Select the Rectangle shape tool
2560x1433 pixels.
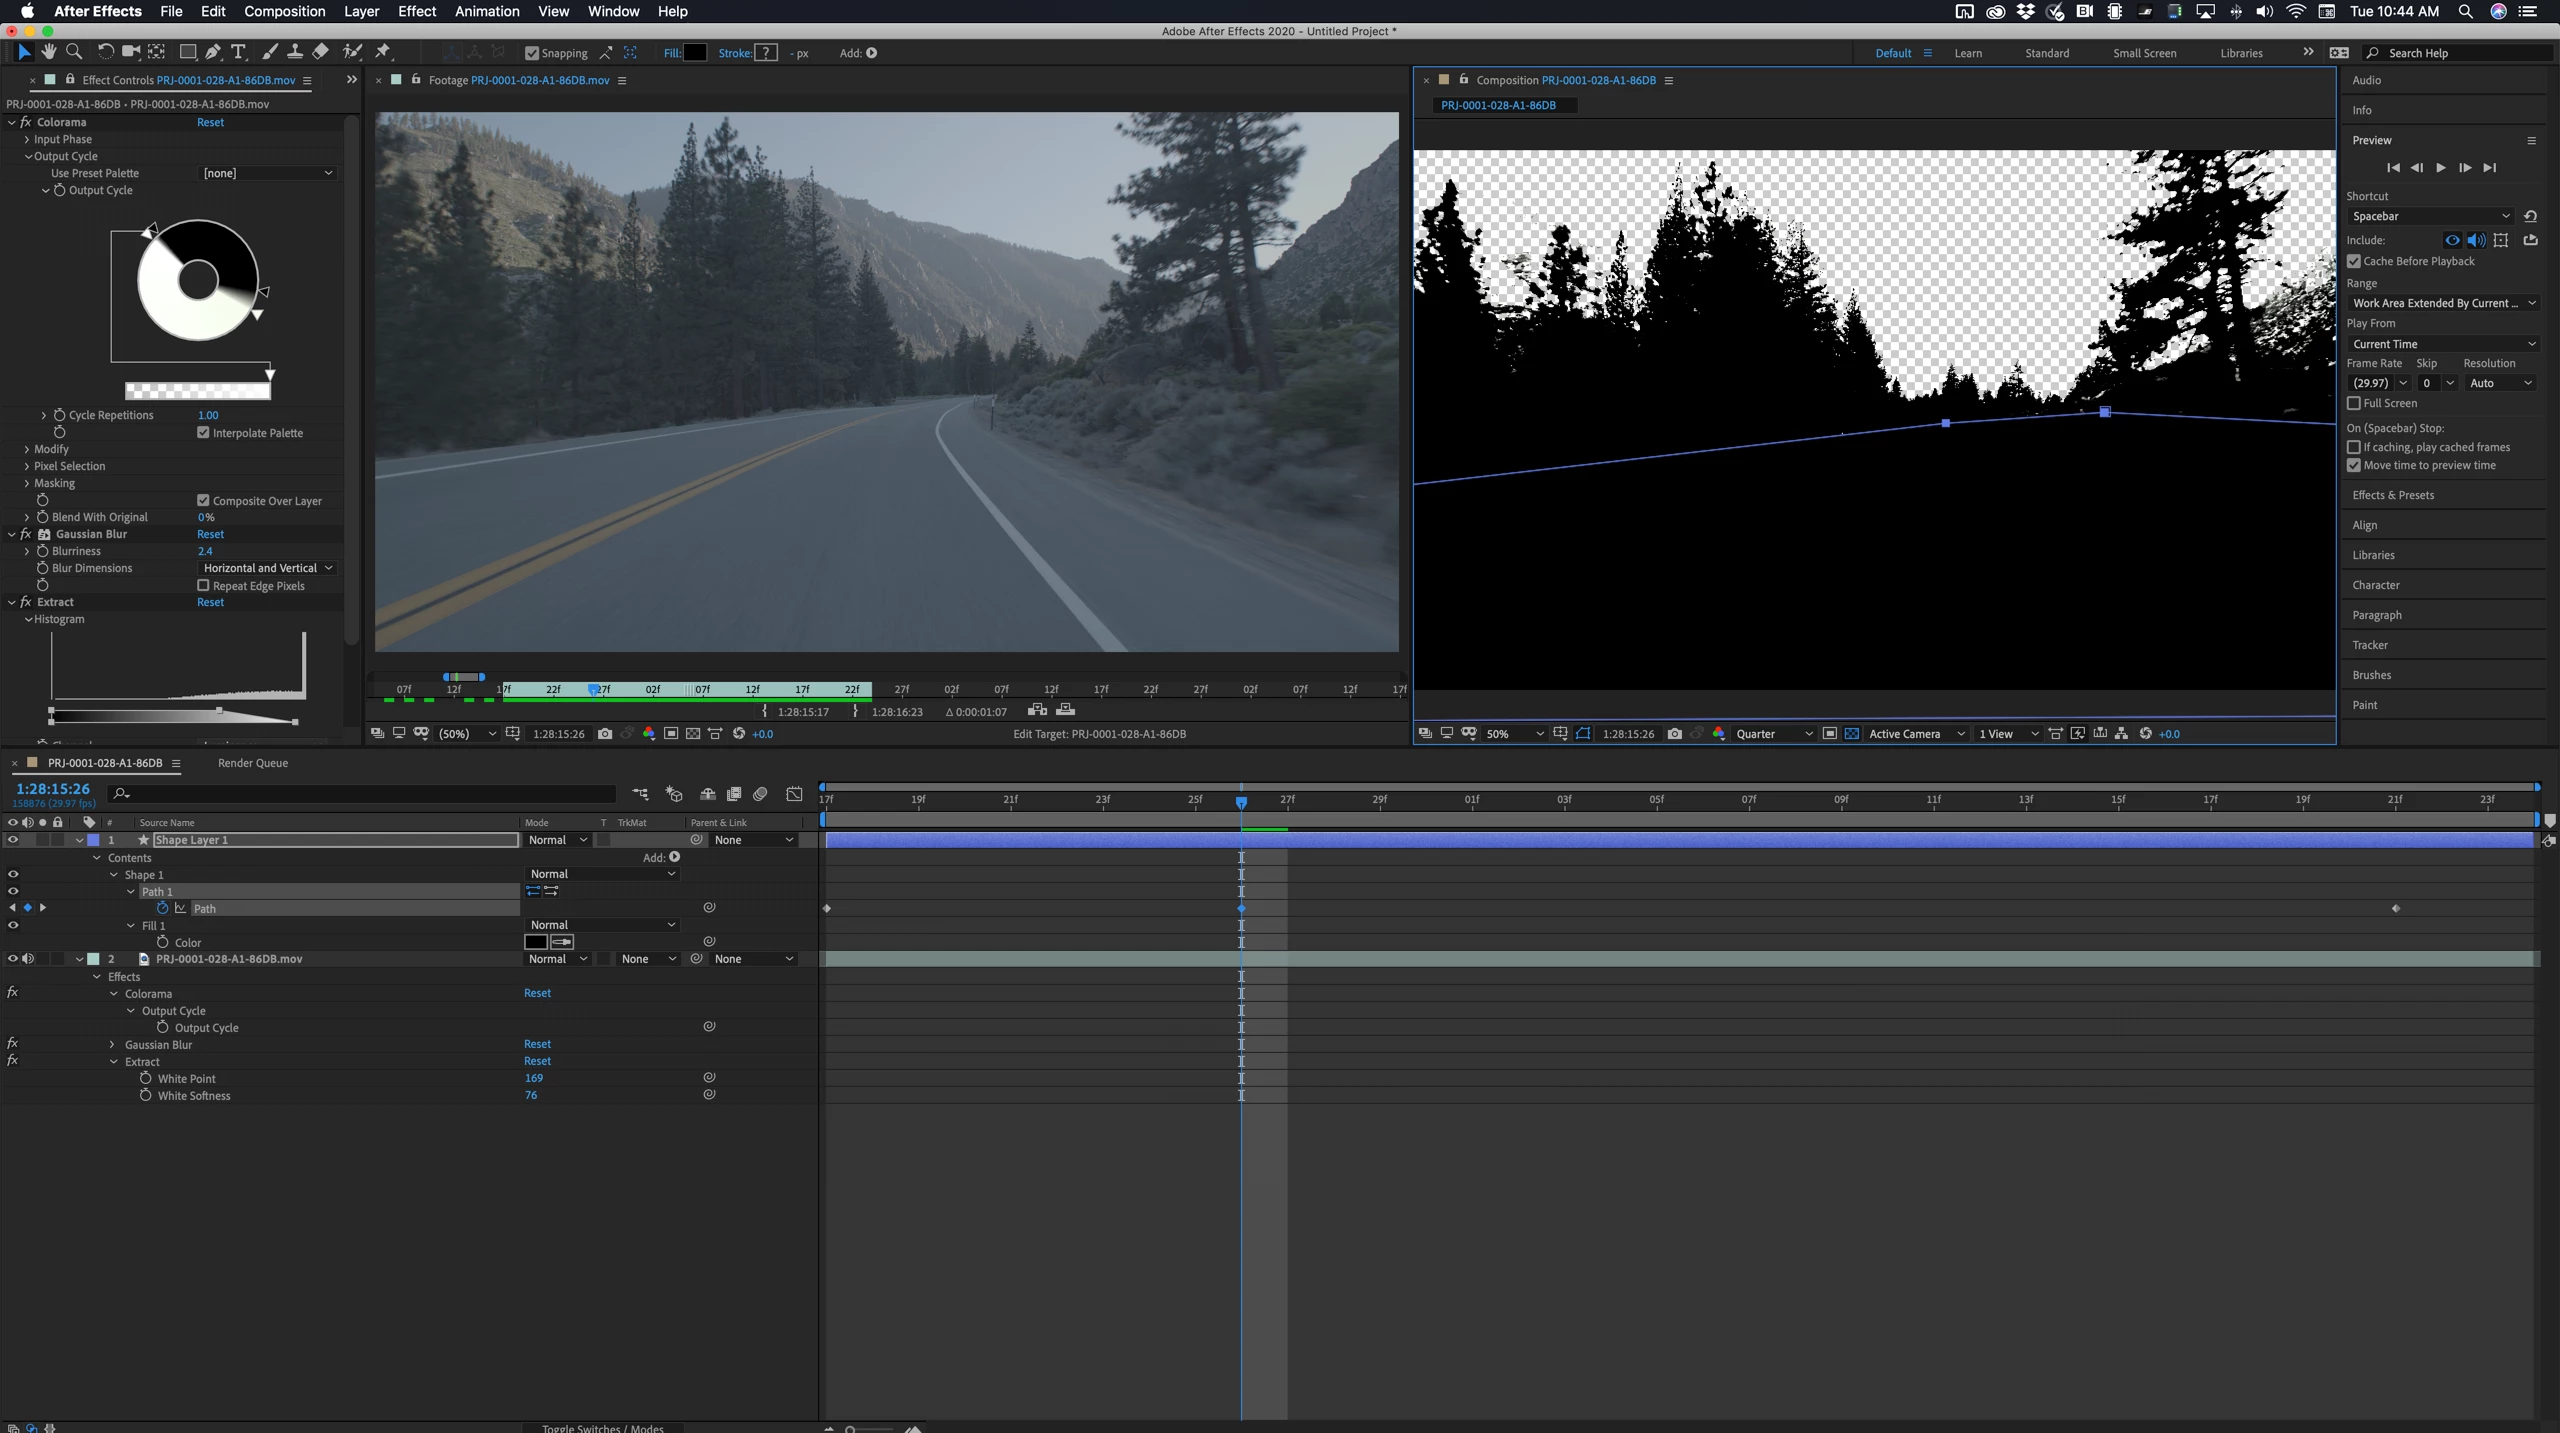tap(186, 52)
